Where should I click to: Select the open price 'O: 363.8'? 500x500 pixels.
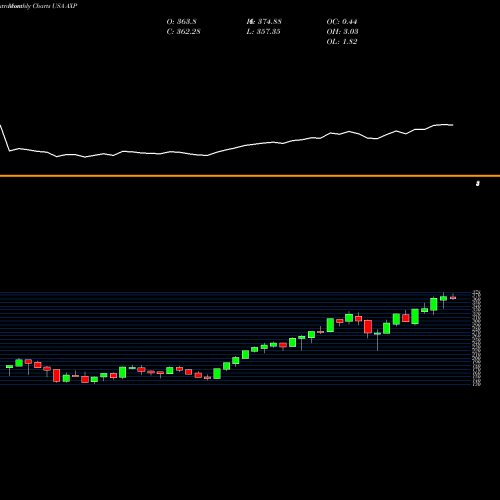click(181, 22)
